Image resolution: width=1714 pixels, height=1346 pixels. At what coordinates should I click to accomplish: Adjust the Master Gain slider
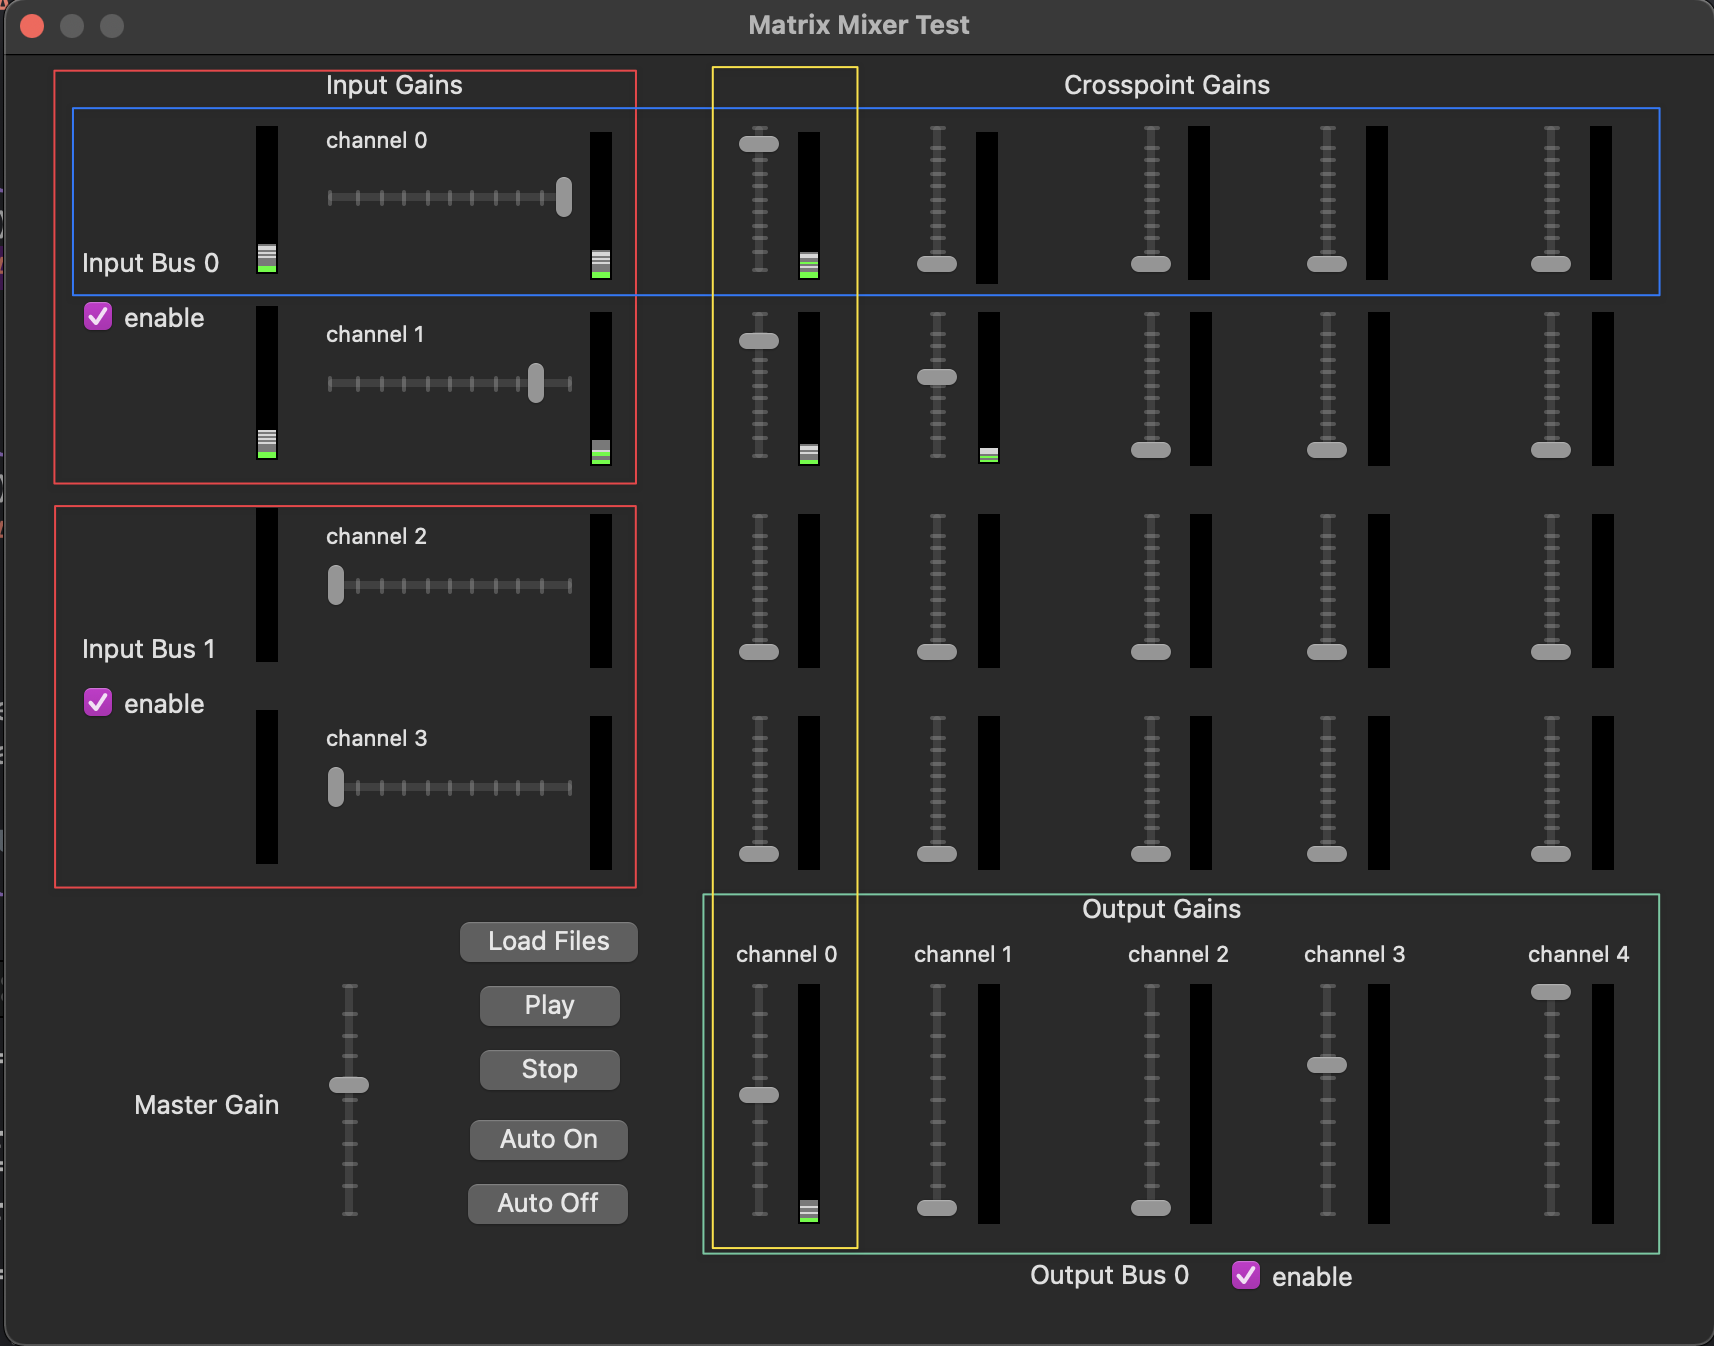(x=348, y=1085)
